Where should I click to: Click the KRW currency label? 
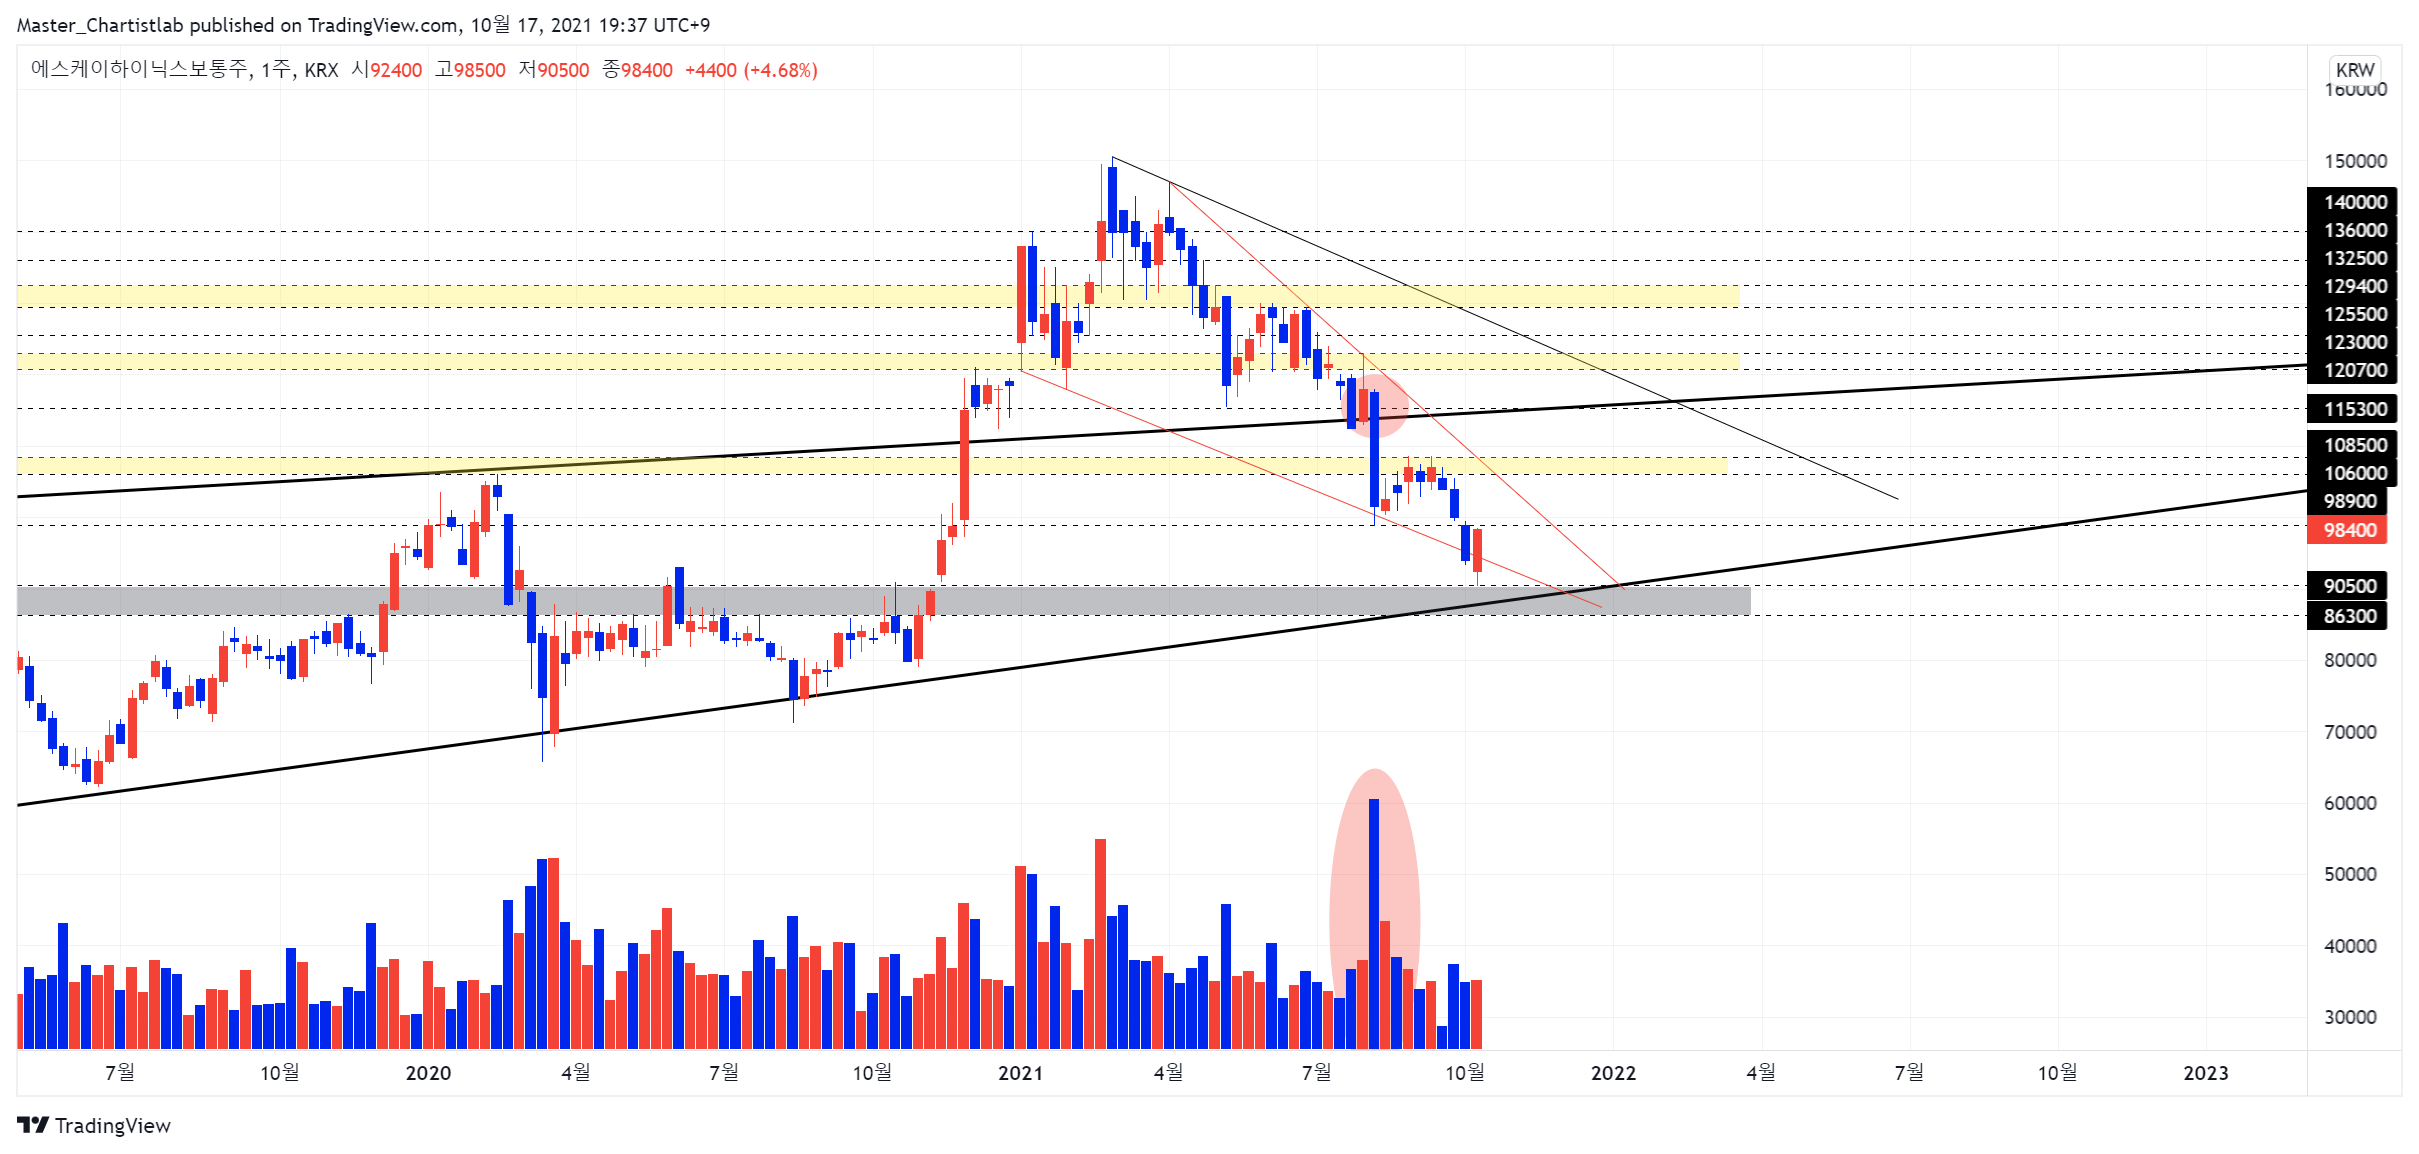(2354, 70)
